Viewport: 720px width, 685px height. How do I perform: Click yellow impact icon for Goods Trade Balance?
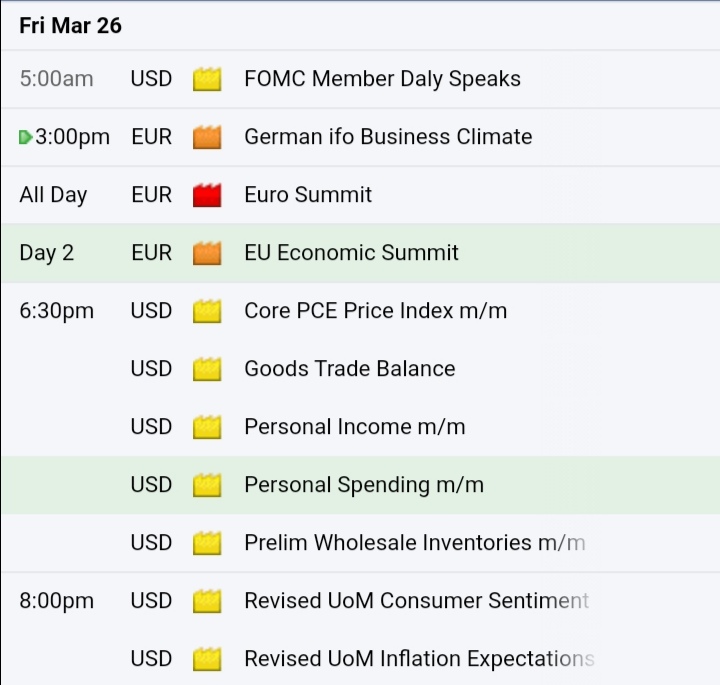click(207, 369)
